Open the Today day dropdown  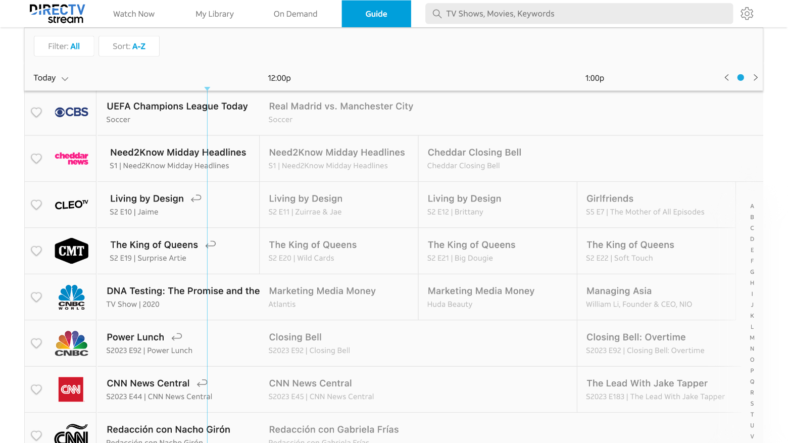click(51, 78)
